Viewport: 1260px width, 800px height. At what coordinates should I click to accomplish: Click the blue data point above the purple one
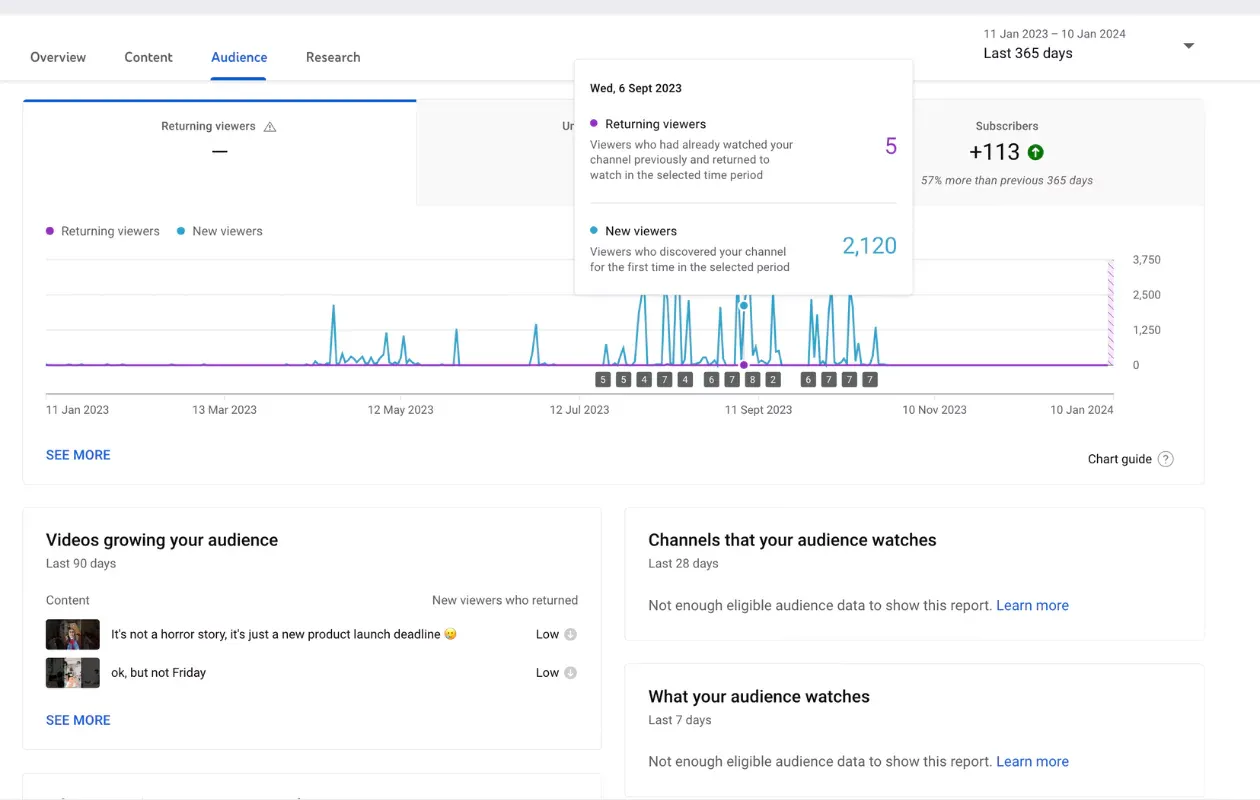click(x=743, y=306)
